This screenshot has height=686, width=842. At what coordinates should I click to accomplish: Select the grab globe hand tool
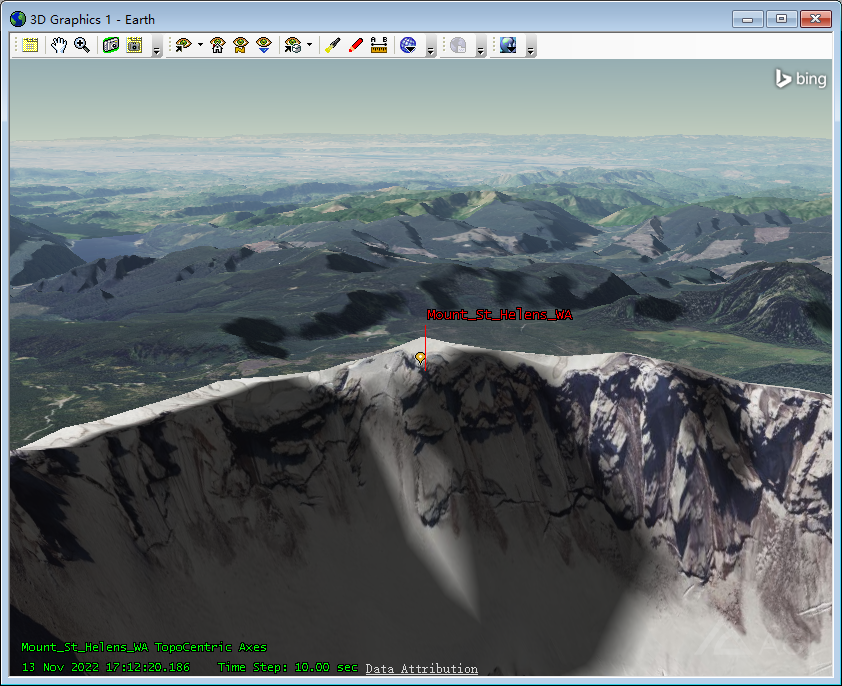[x=59, y=45]
